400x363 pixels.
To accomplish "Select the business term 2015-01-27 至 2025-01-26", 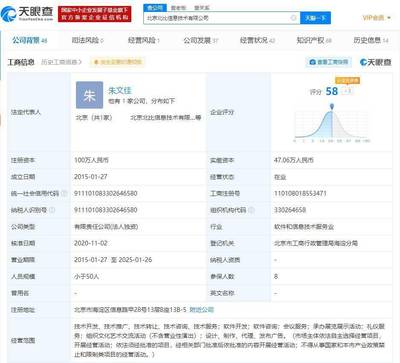I will (113, 260).
